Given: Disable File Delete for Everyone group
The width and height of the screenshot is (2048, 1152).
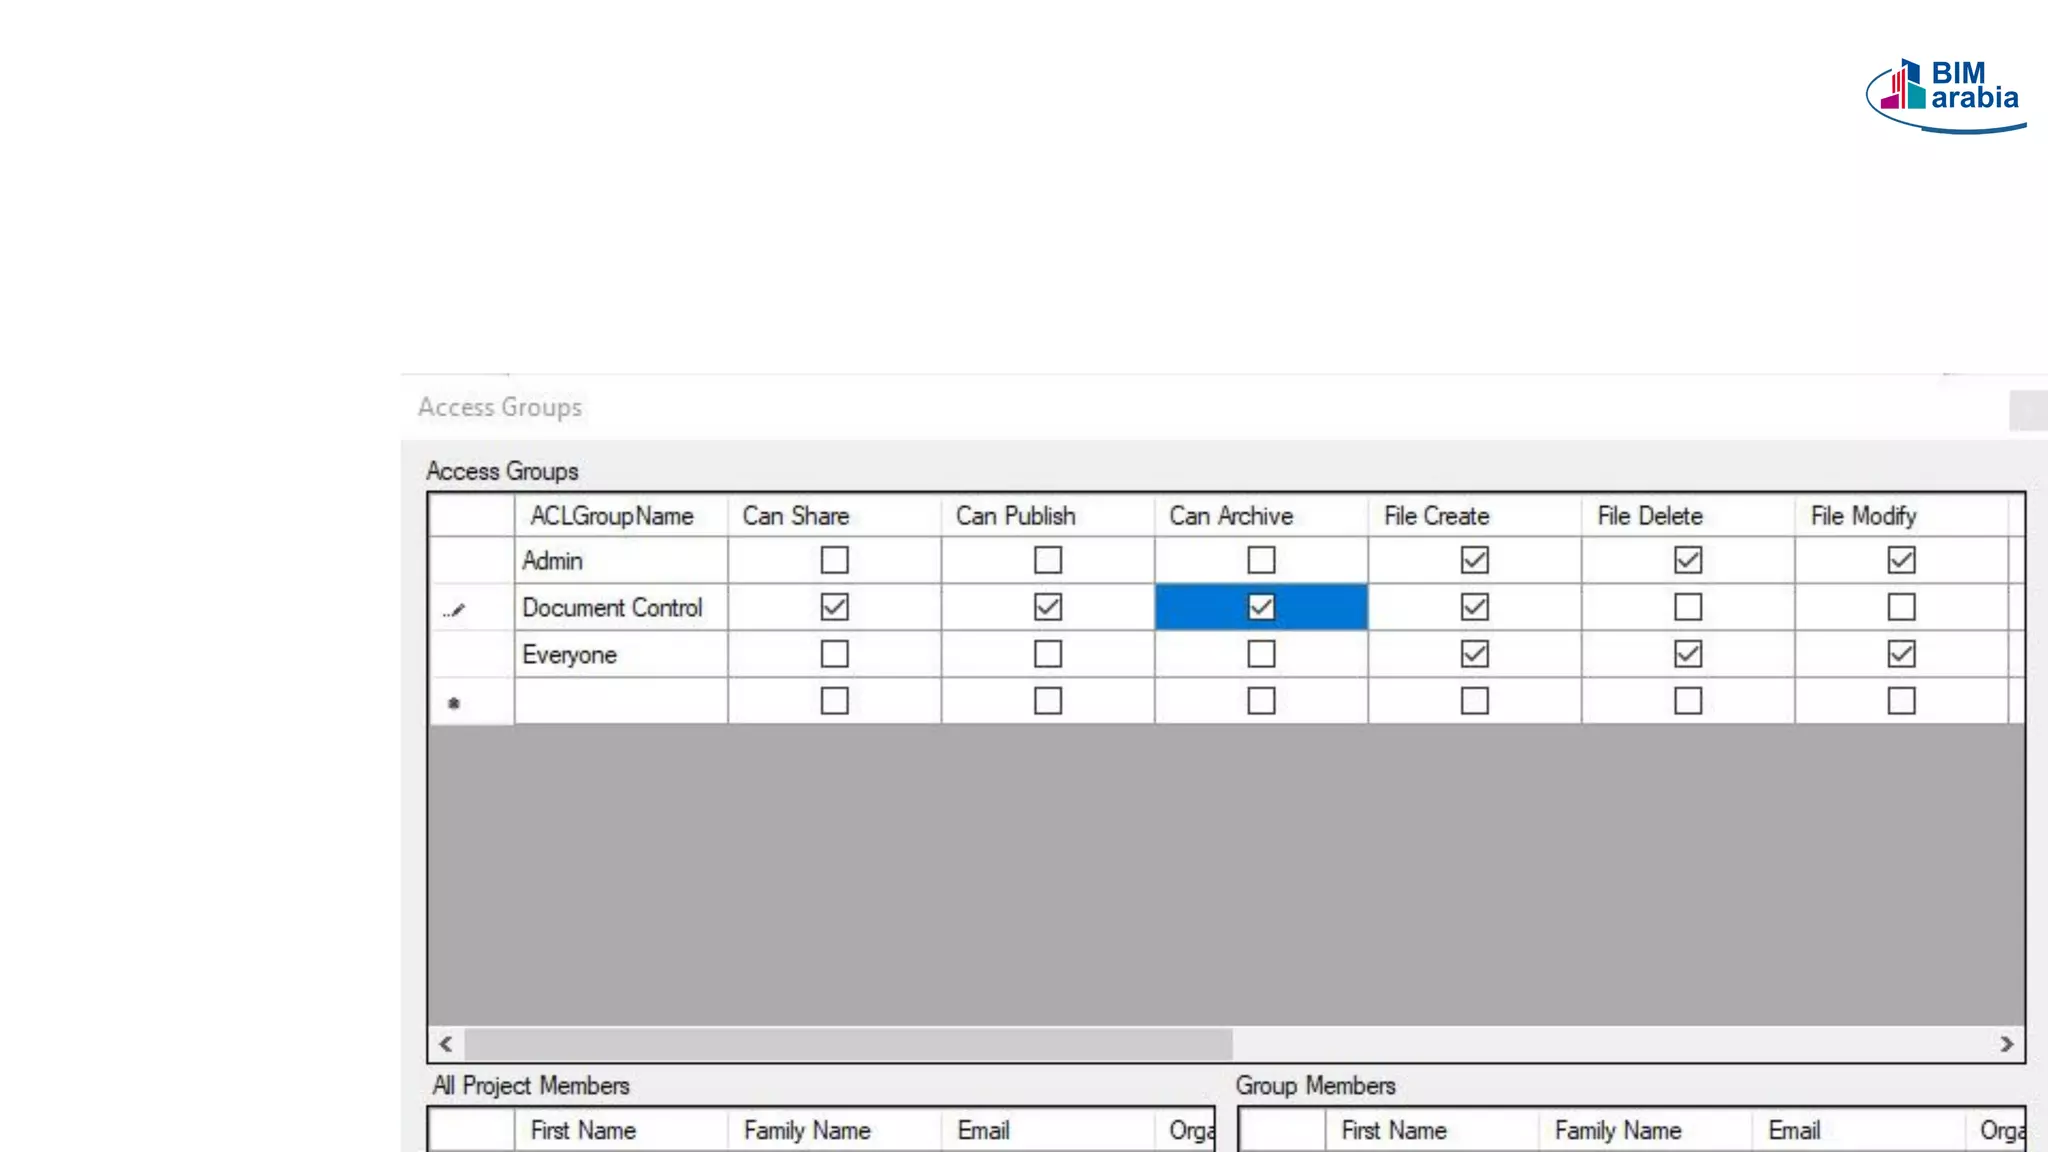Looking at the screenshot, I should (x=1688, y=654).
